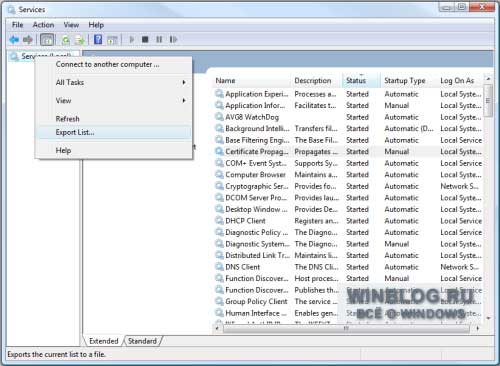The image size is (500, 366).
Task: Select the Distributed Link Tracking row
Action: 348,255
